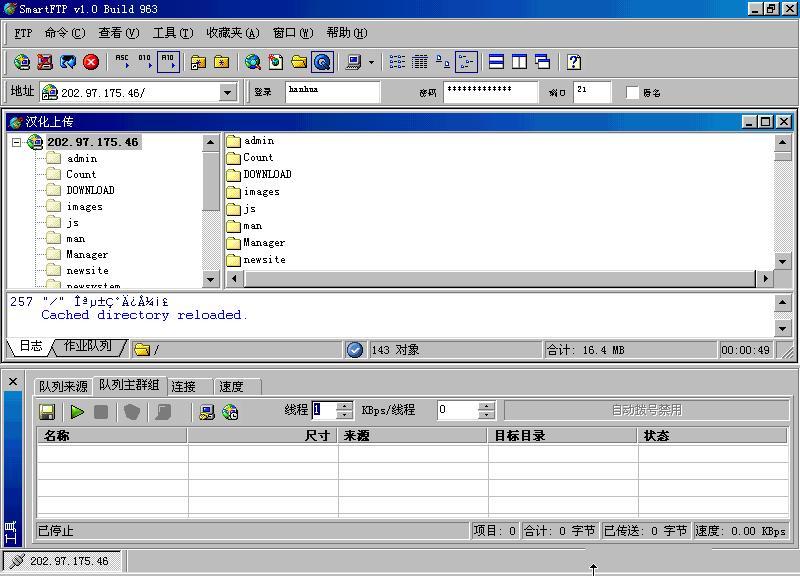
Task: Click the admin folder in file list
Action: pyautogui.click(x=259, y=141)
